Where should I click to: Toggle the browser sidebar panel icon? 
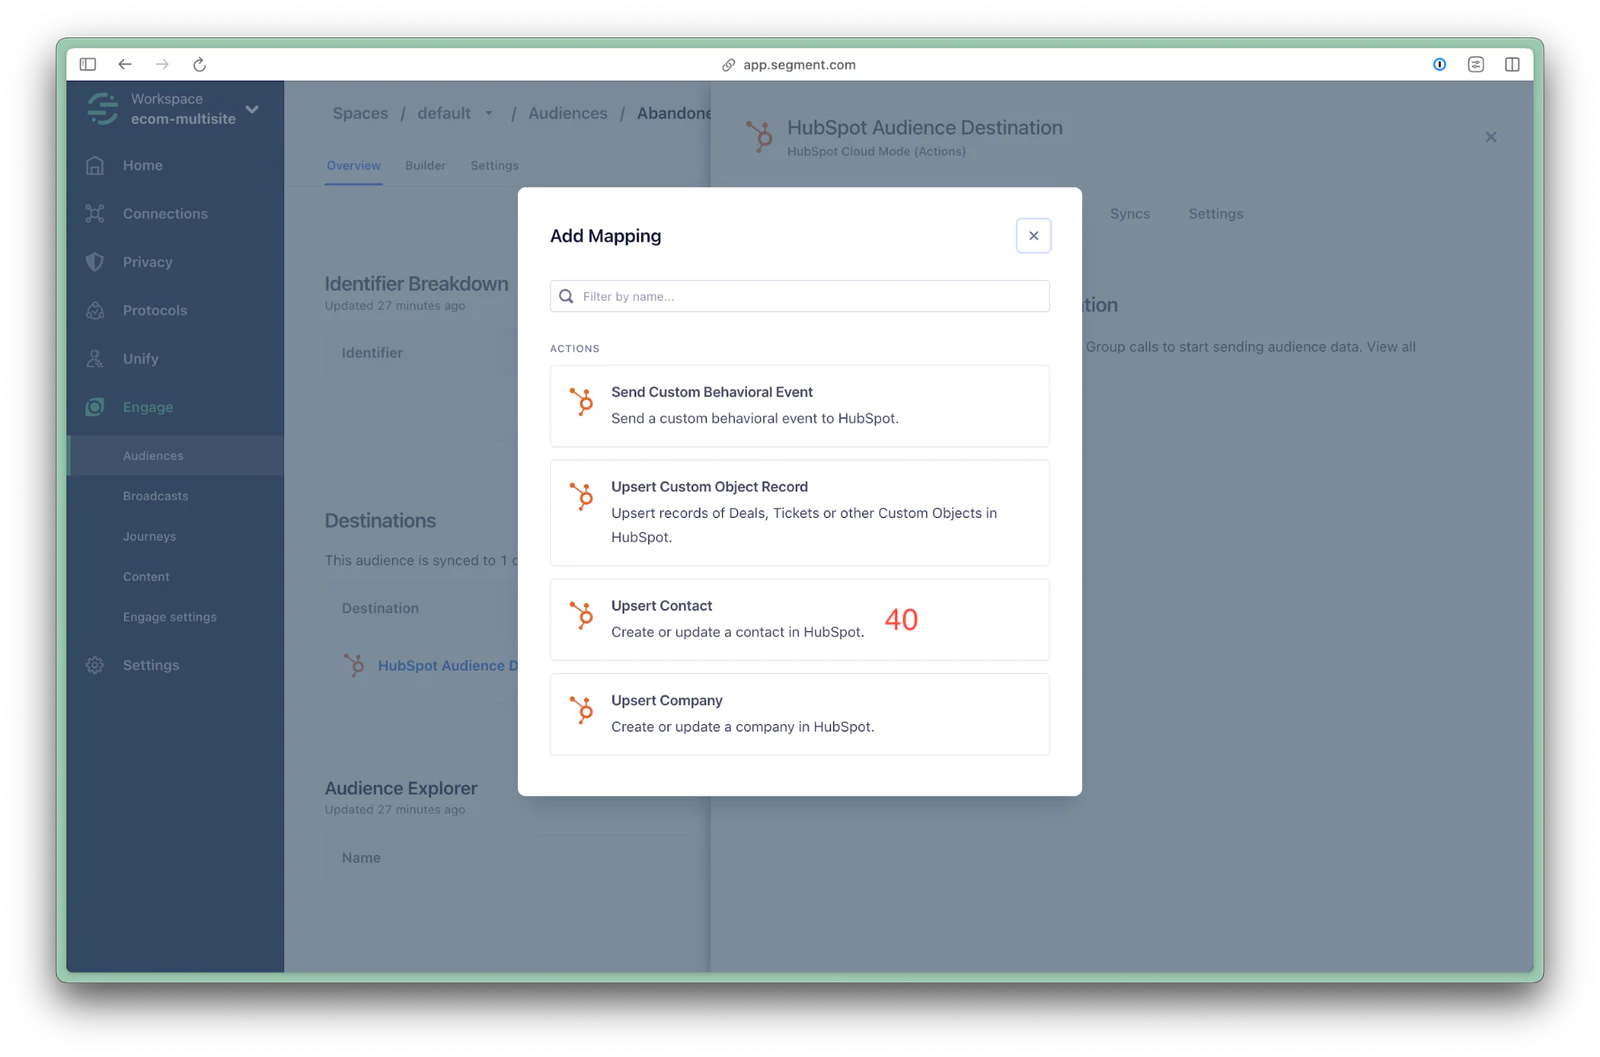point(88,65)
